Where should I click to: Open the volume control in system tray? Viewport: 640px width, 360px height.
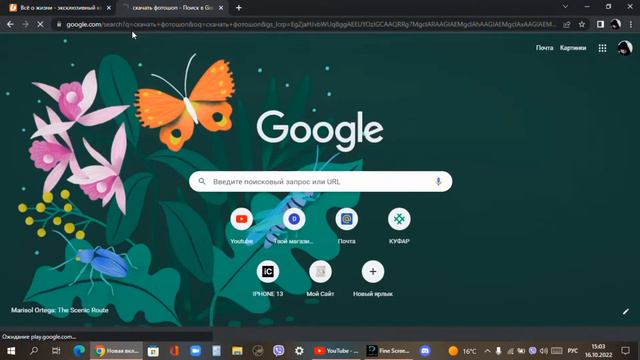pos(544,351)
